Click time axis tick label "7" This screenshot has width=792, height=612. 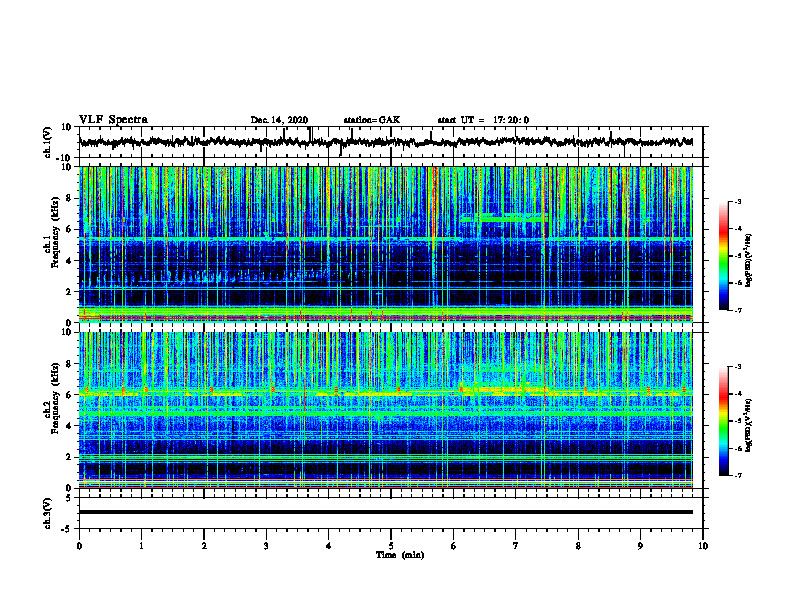coord(516,546)
